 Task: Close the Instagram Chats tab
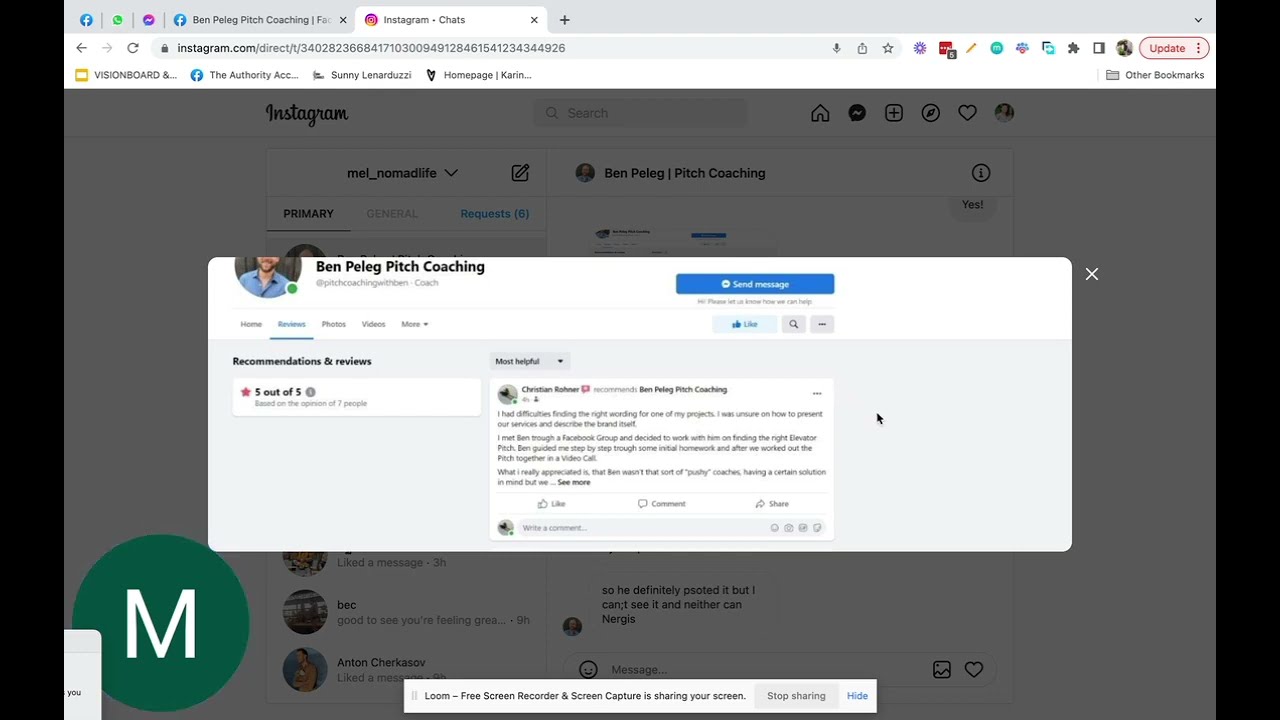pos(534,20)
